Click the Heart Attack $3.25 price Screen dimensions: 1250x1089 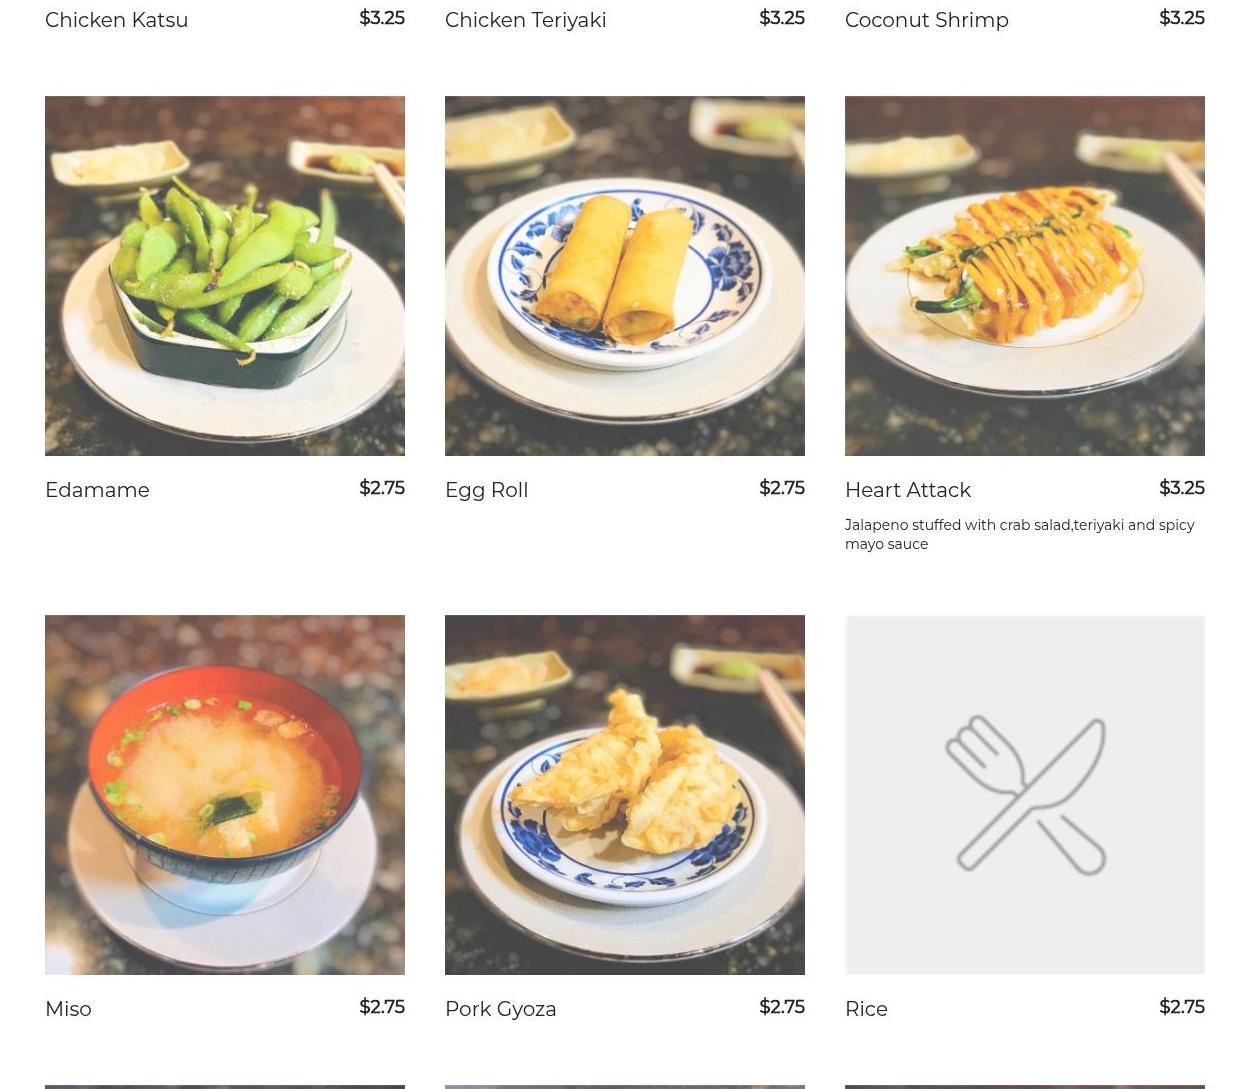pyautogui.click(x=1181, y=488)
